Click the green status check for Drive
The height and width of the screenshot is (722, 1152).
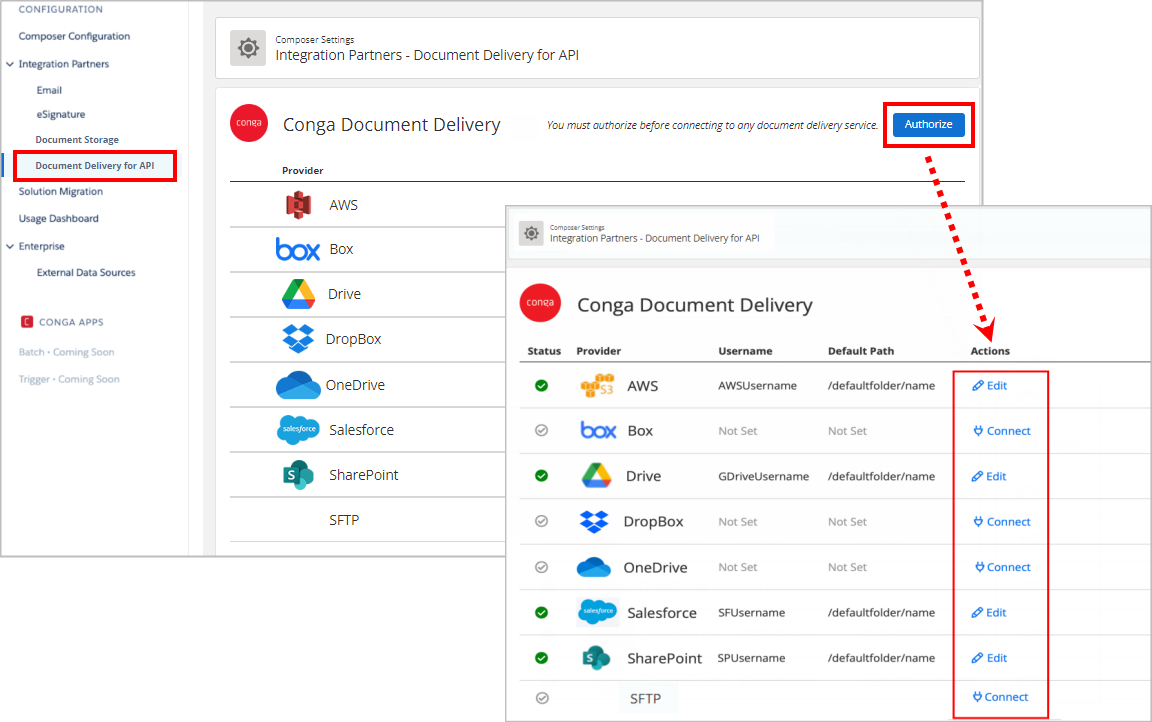click(x=541, y=475)
